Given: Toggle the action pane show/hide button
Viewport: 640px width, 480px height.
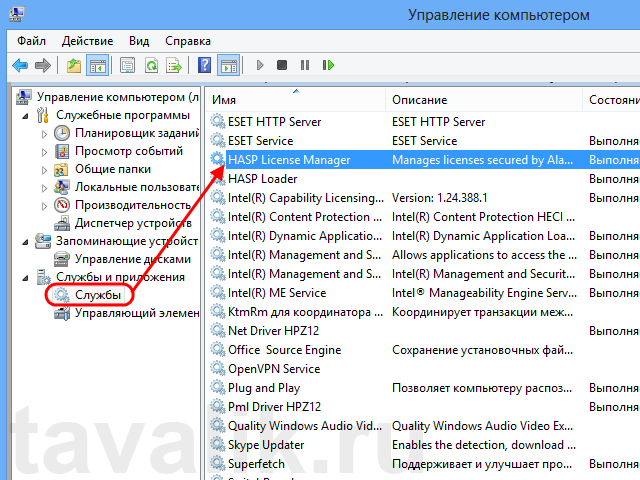Looking at the screenshot, I should coord(228,66).
